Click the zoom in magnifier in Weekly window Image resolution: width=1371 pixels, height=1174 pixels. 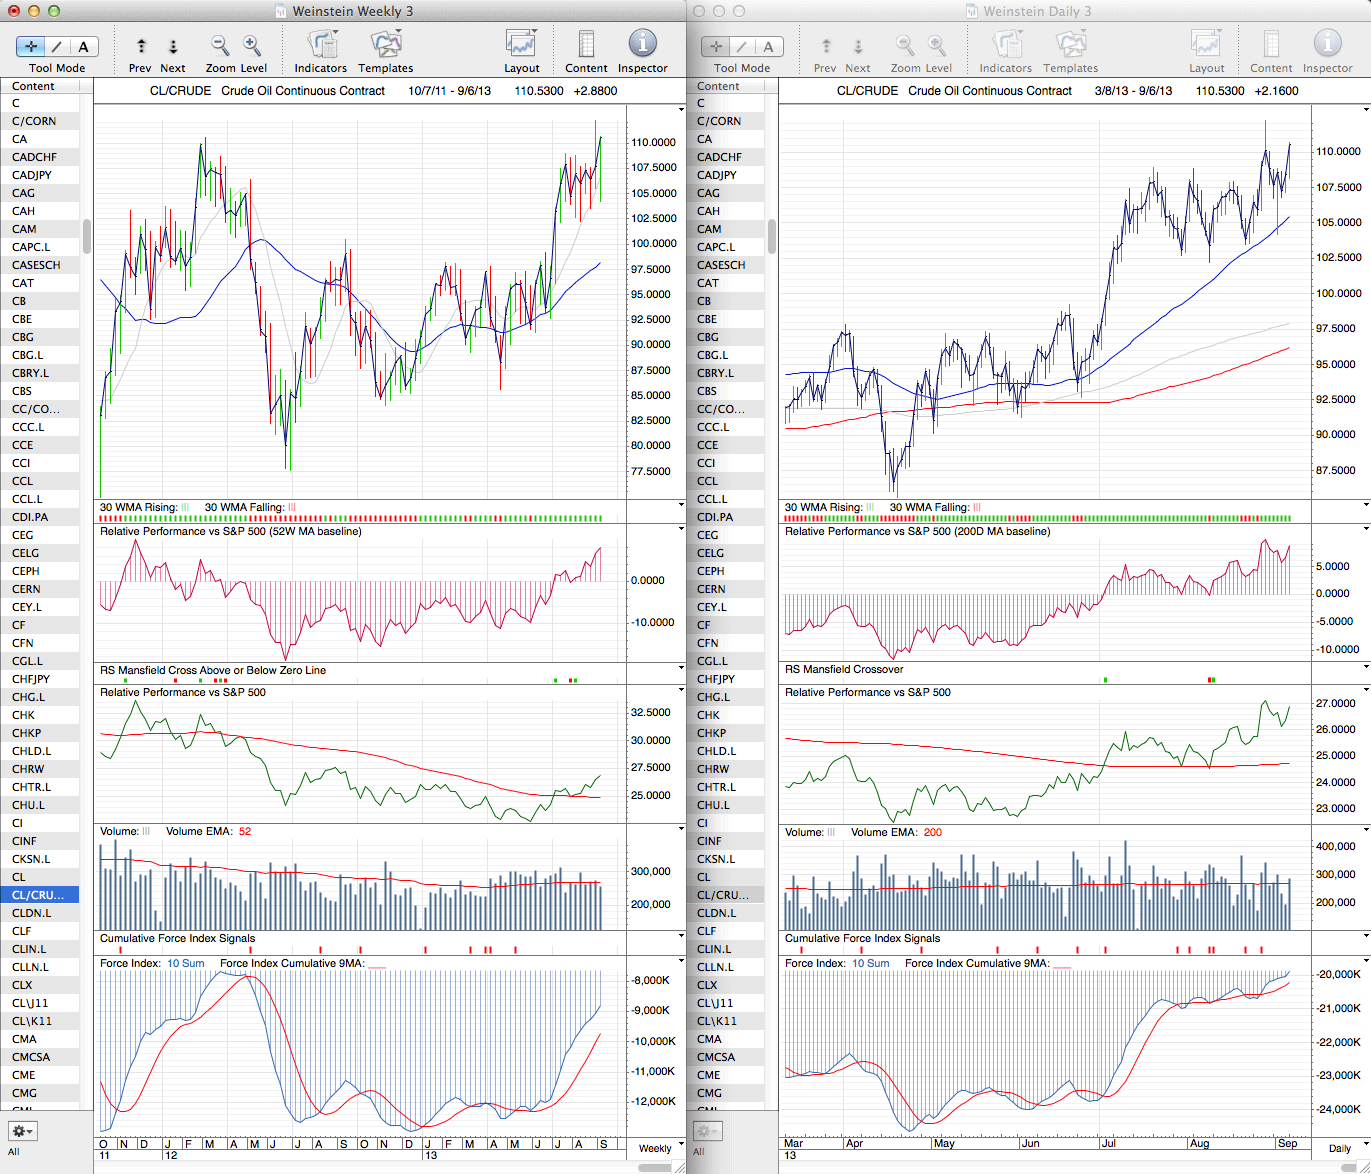click(252, 46)
